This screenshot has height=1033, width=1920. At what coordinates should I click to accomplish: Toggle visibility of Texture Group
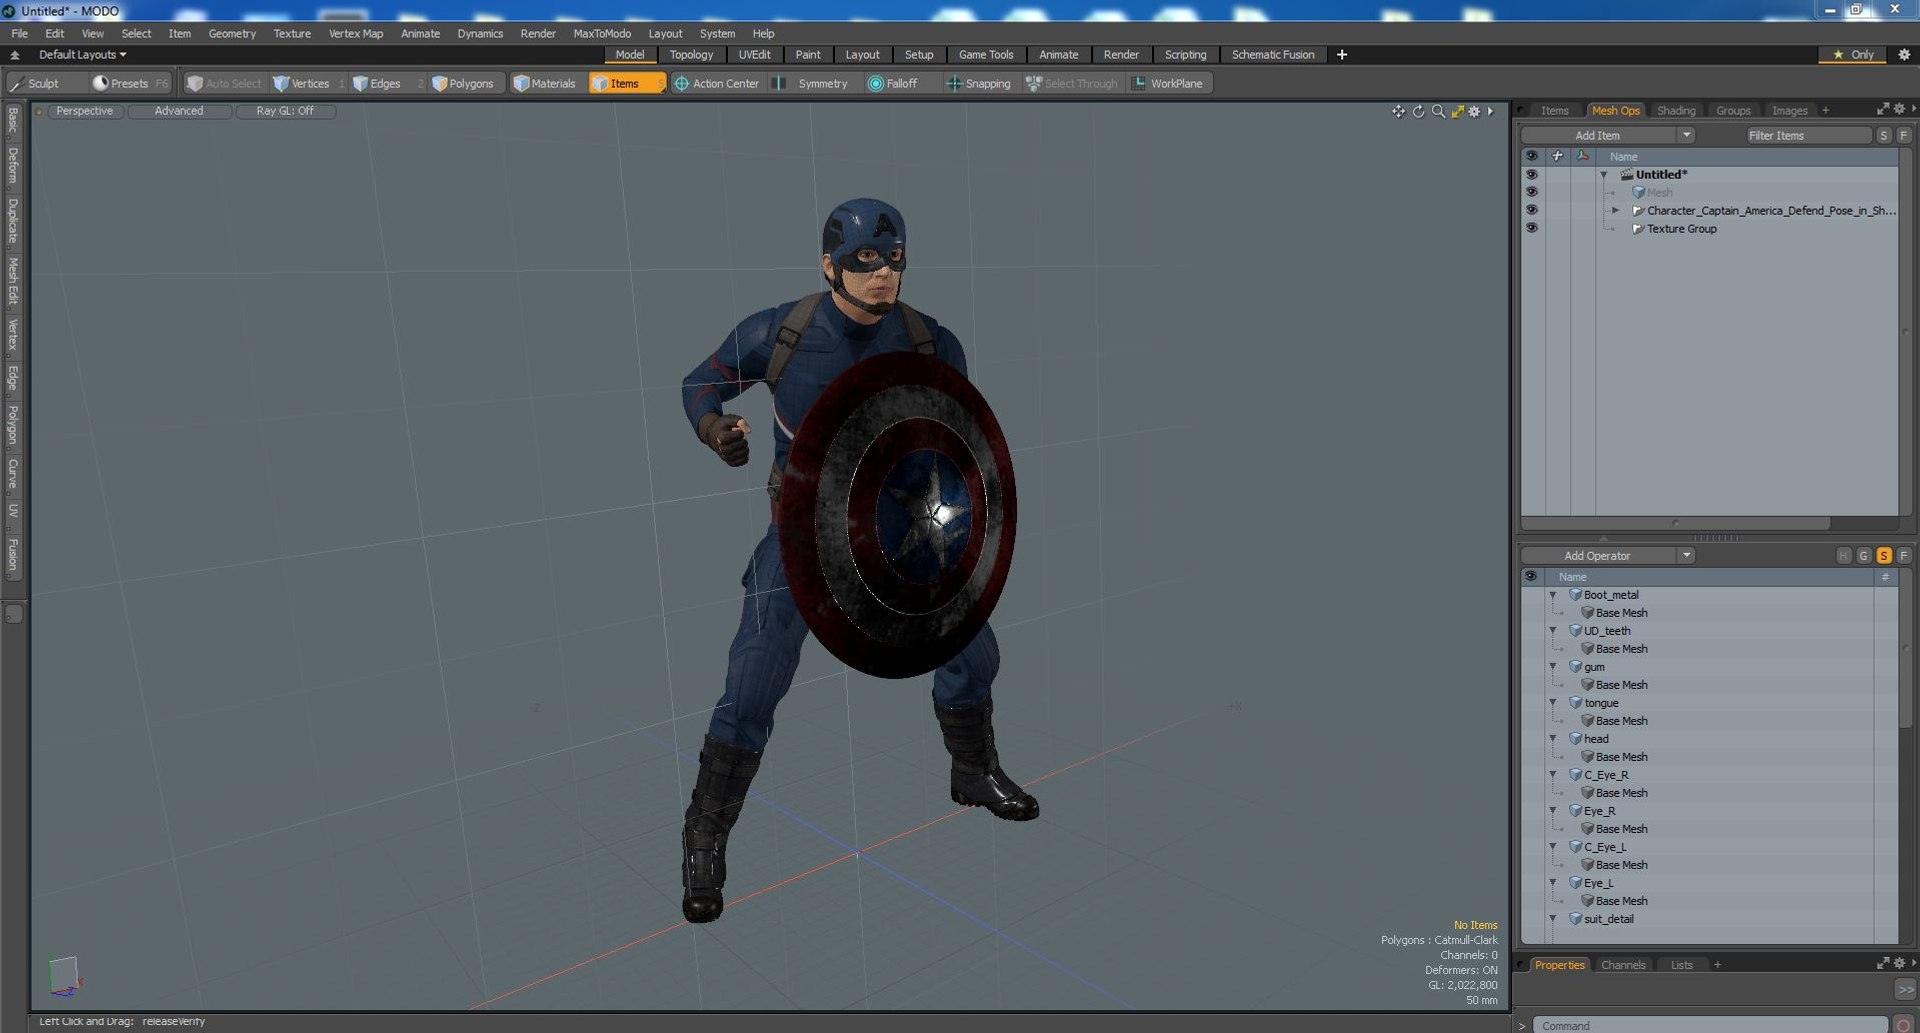1531,228
